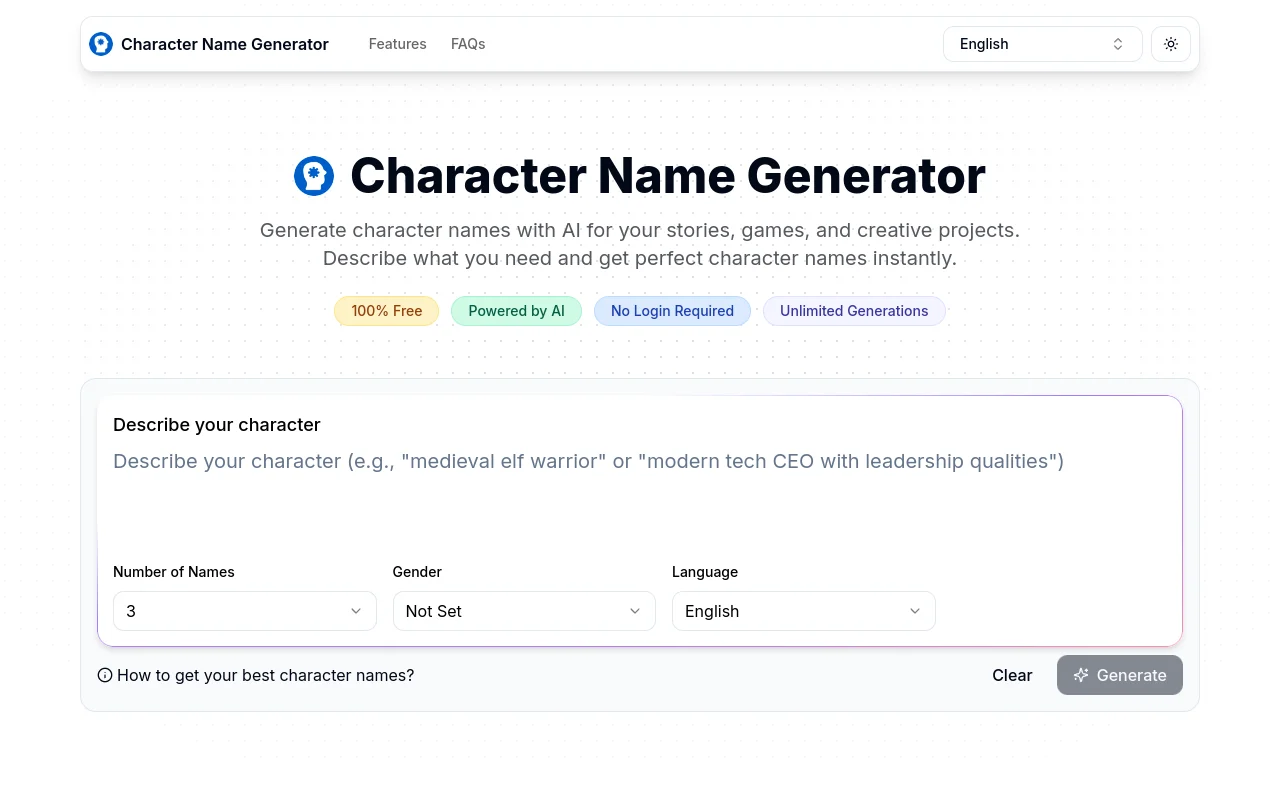1280x800 pixels.
Task: Click the logo icon beside the main heading
Action: (x=314, y=175)
